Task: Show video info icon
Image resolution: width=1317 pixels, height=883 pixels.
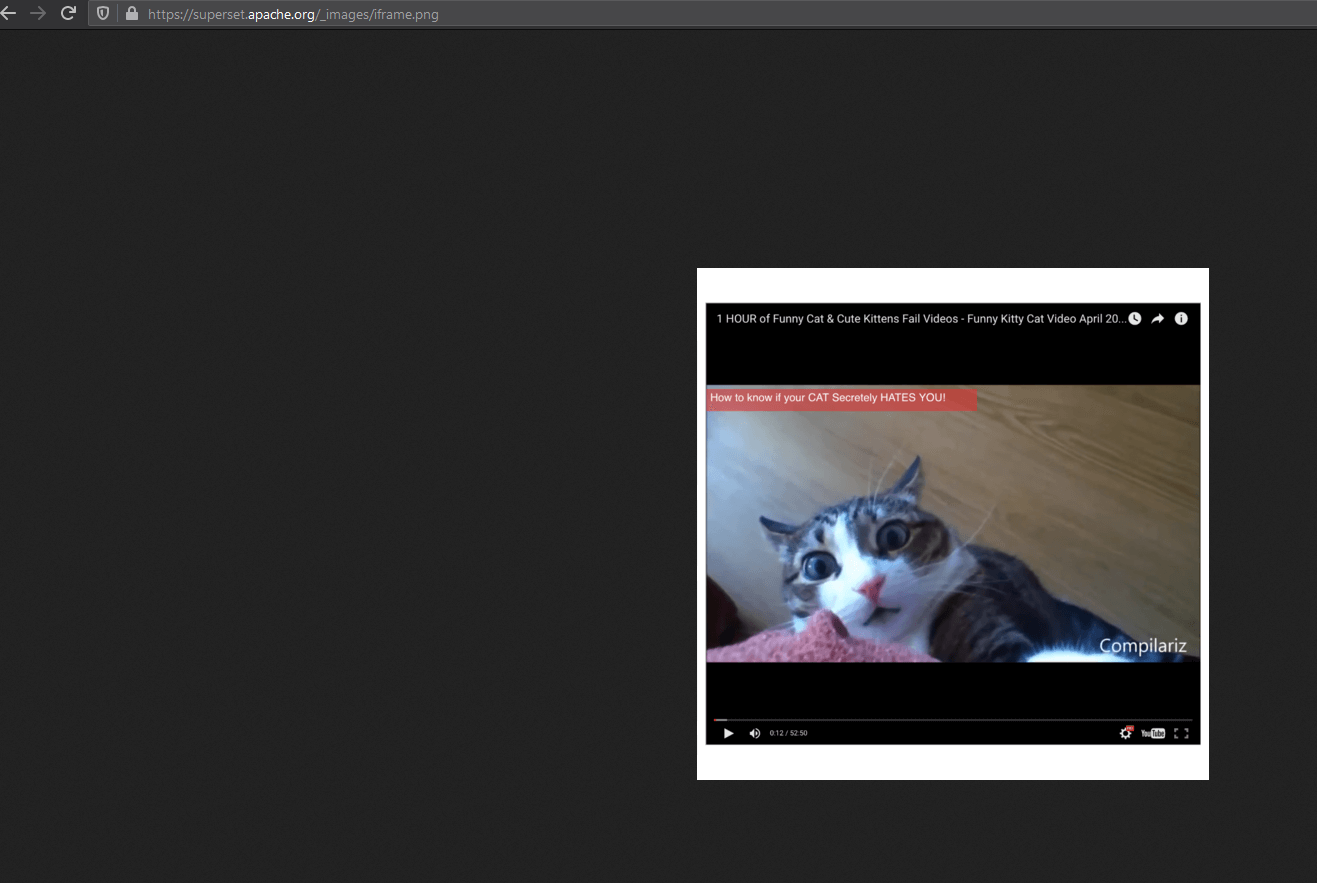Action: (x=1181, y=318)
